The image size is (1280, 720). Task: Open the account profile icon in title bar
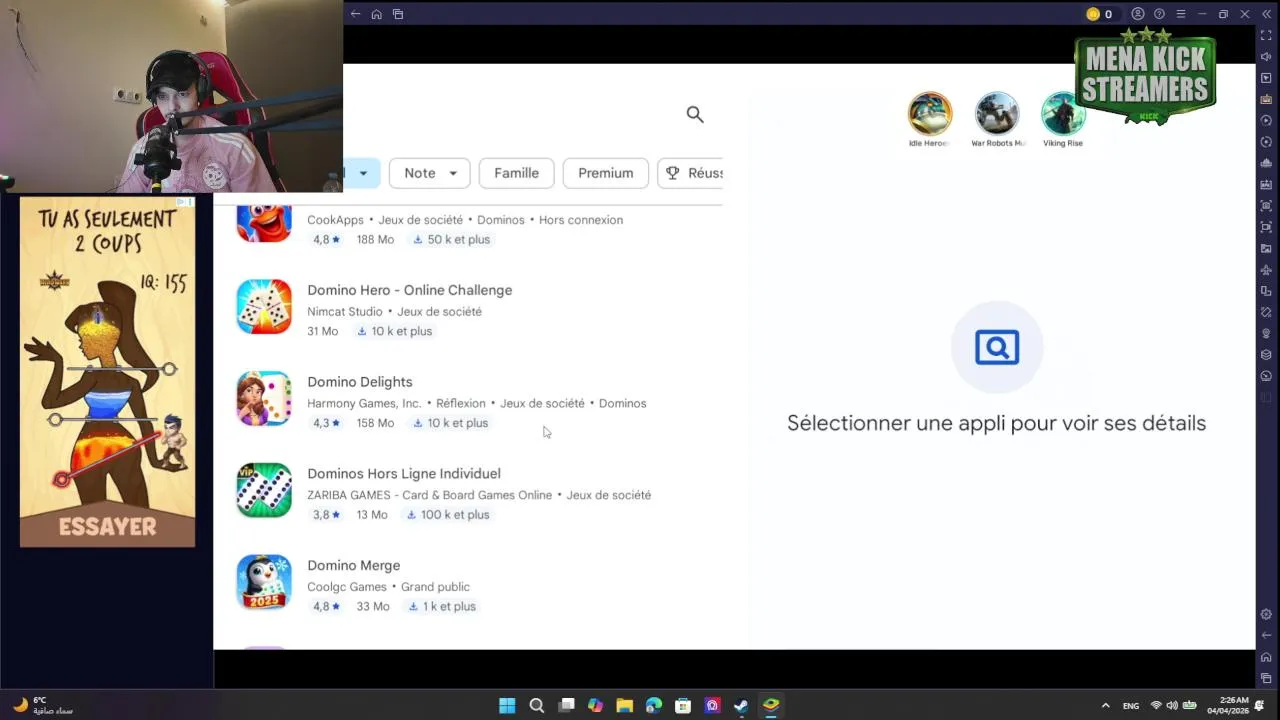click(x=1138, y=14)
